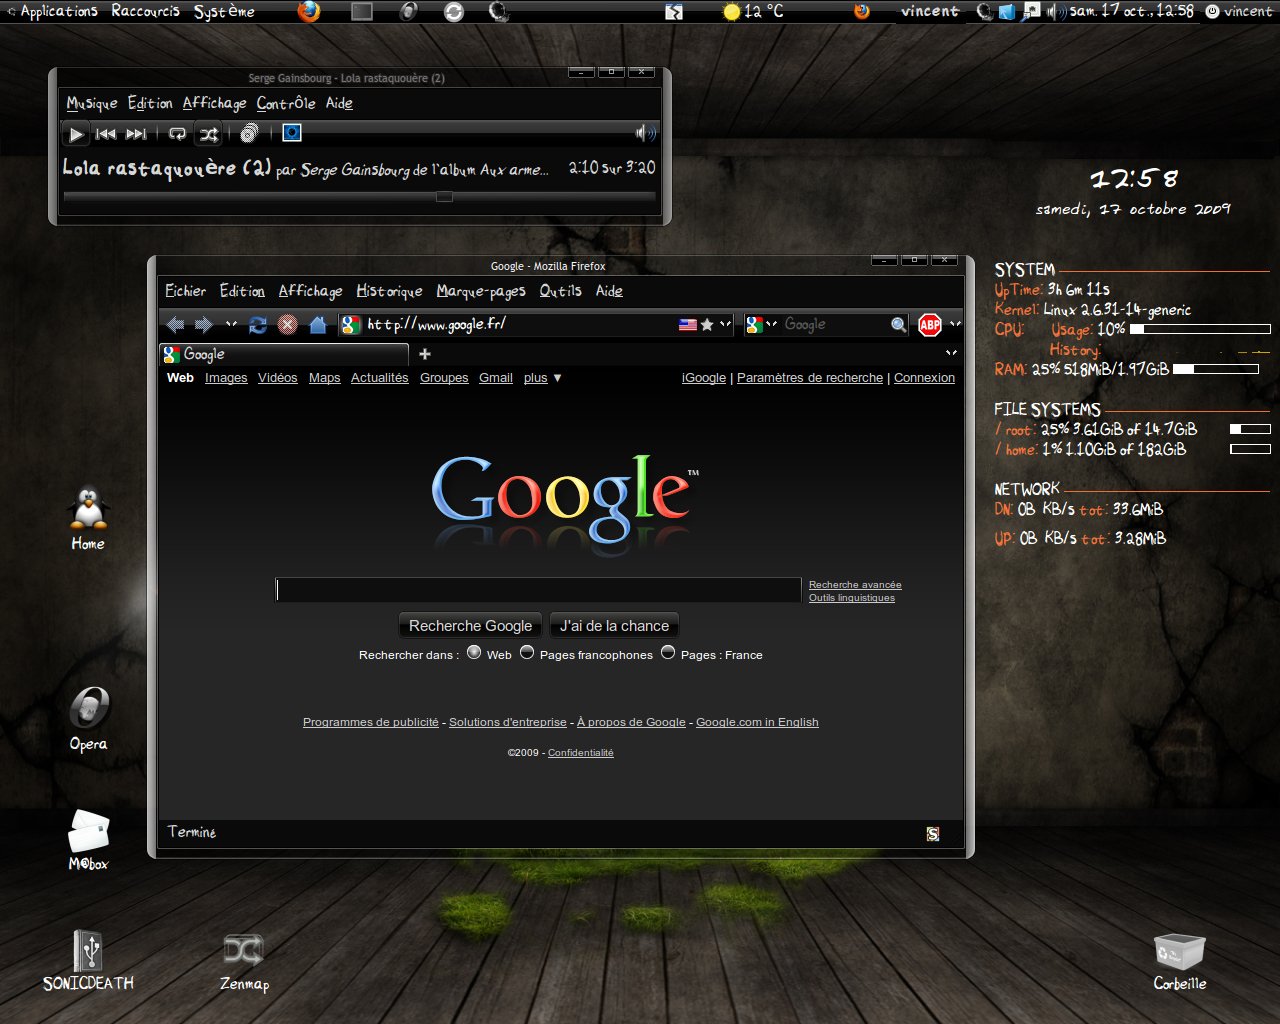This screenshot has height=1024, width=1280.
Task: Select the Web radio button
Action: click(474, 653)
